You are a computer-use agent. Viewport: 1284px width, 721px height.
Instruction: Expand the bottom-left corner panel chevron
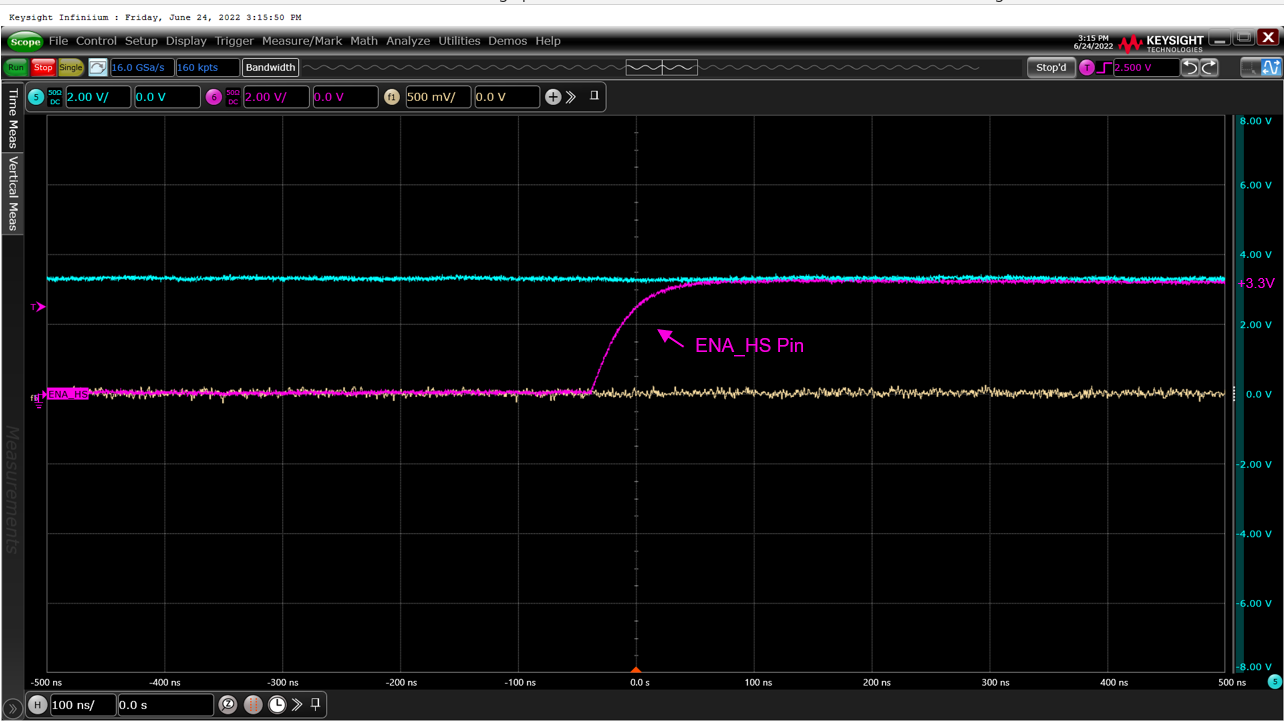pyautogui.click(x=12, y=709)
